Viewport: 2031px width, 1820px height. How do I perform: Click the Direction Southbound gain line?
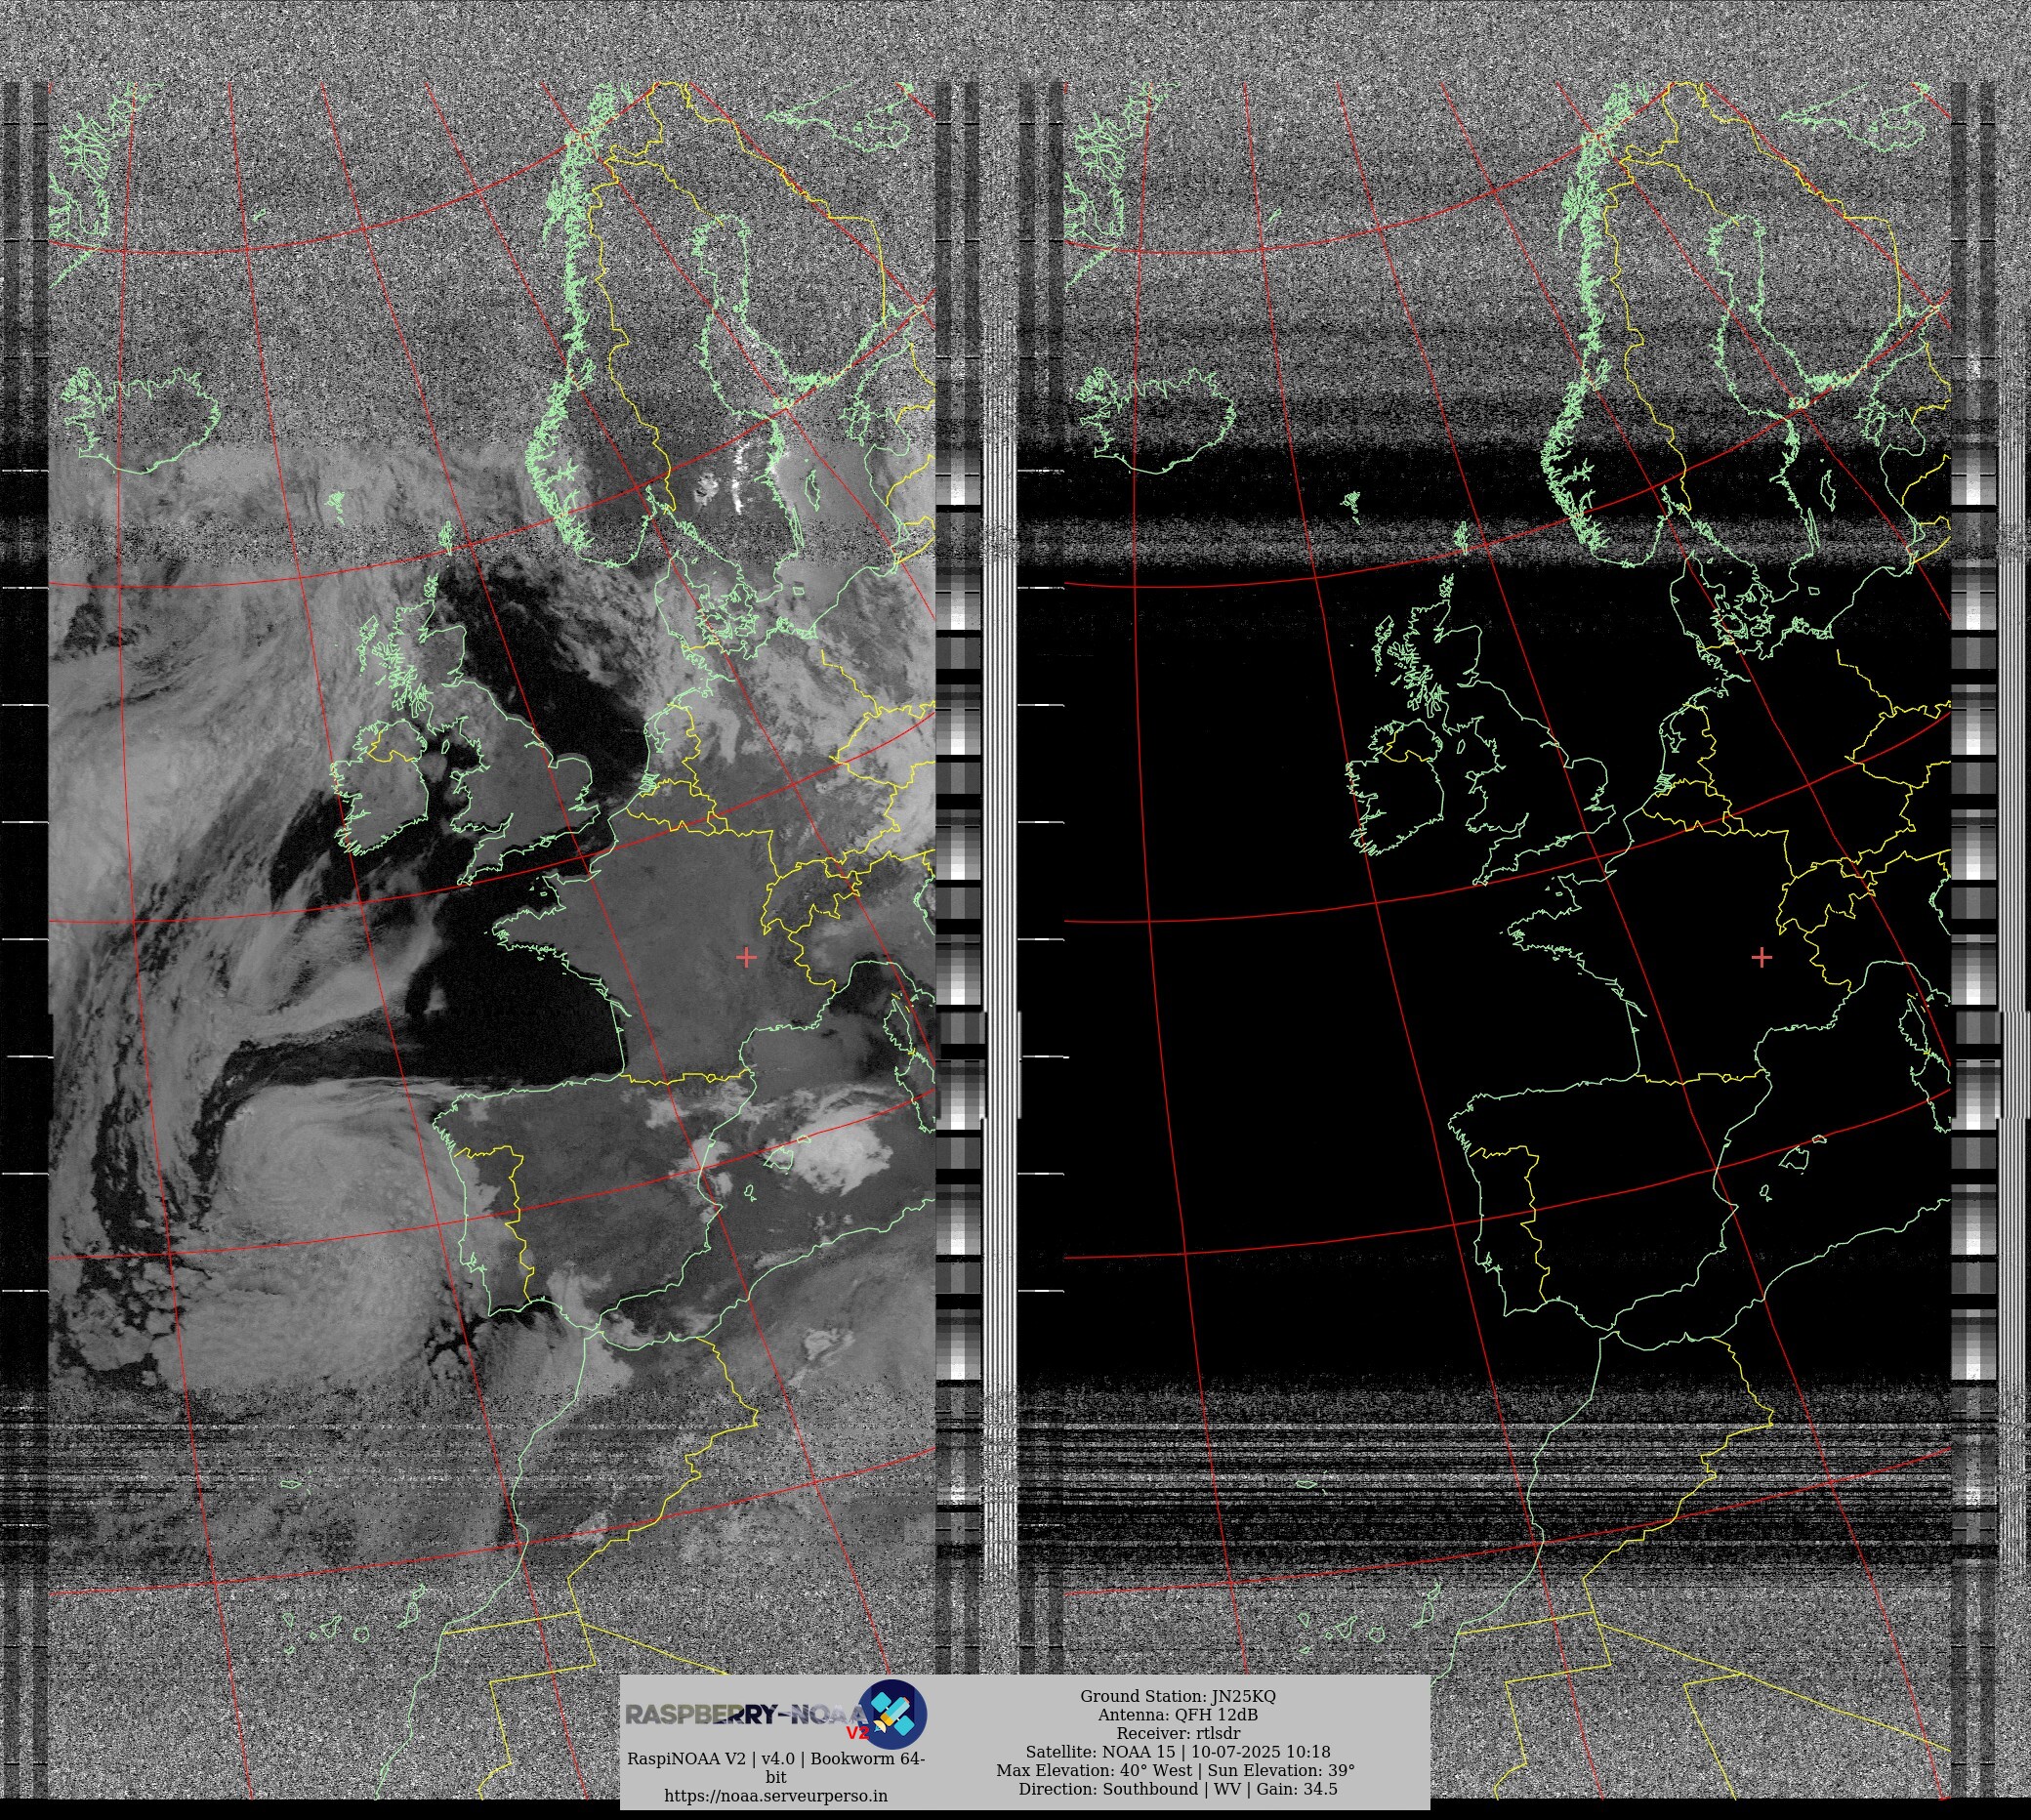coord(1177,1789)
